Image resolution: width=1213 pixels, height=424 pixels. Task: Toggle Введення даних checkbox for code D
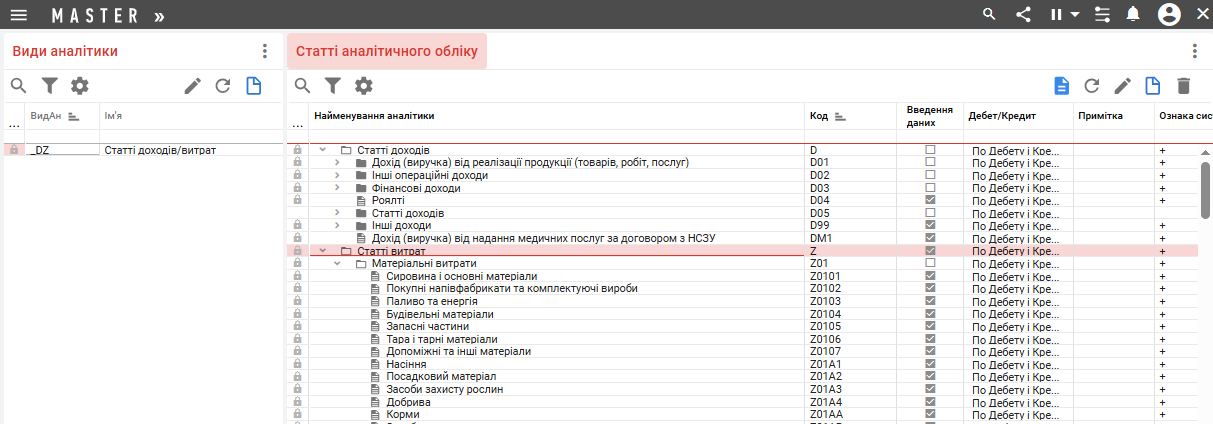click(x=930, y=150)
